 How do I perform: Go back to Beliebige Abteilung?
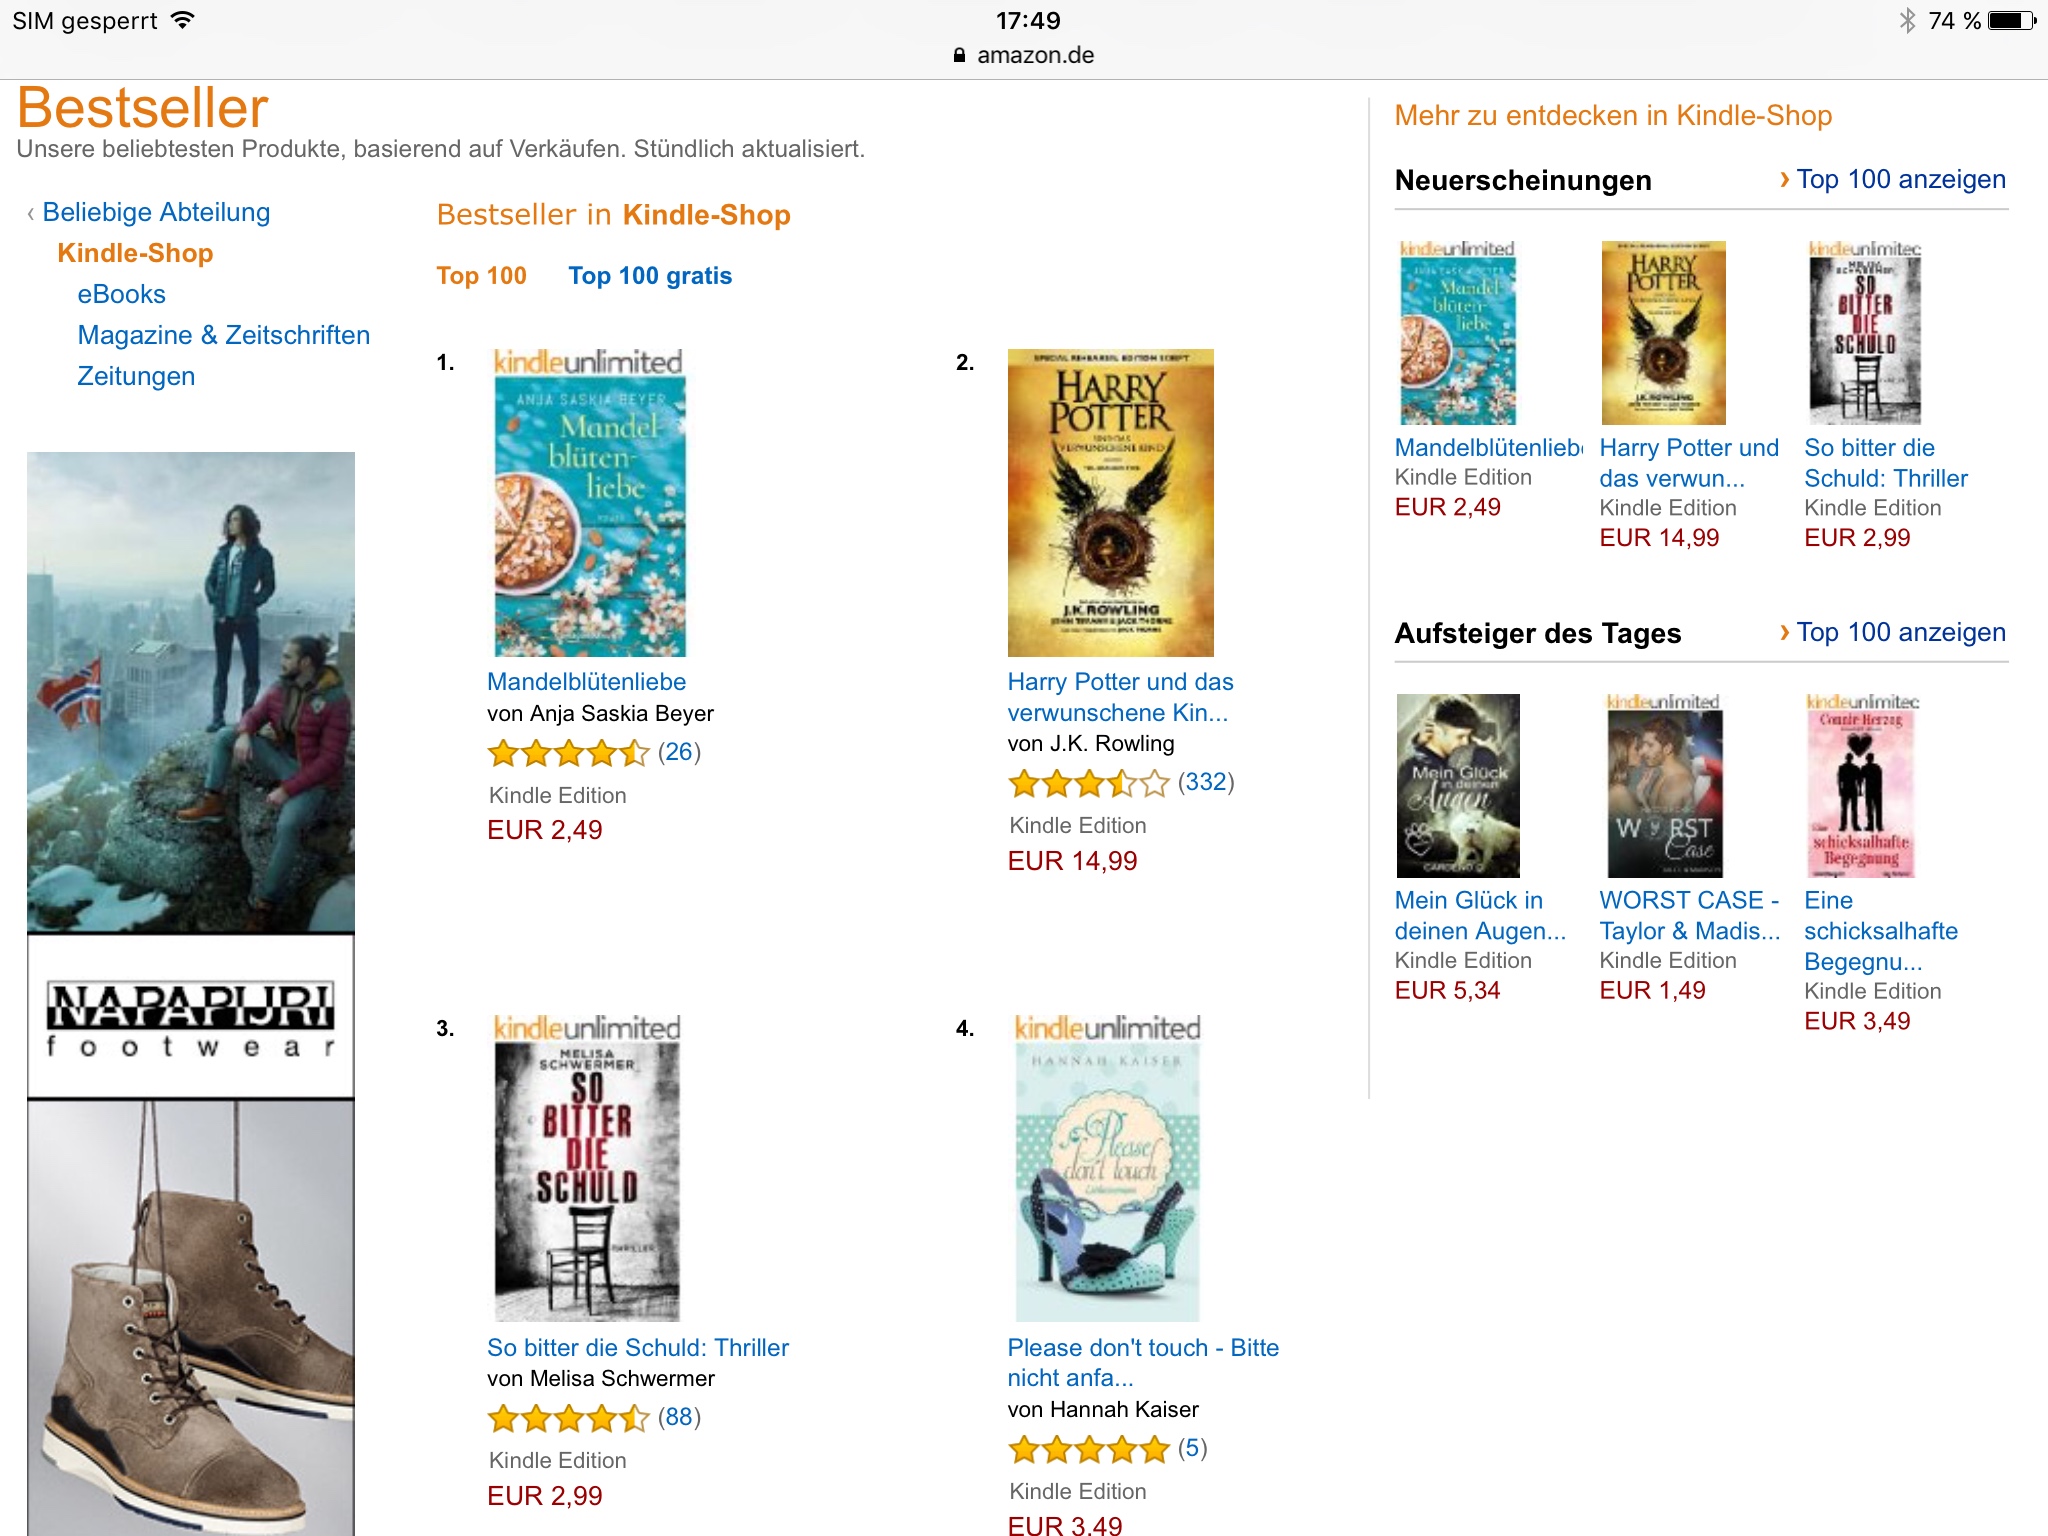click(156, 212)
